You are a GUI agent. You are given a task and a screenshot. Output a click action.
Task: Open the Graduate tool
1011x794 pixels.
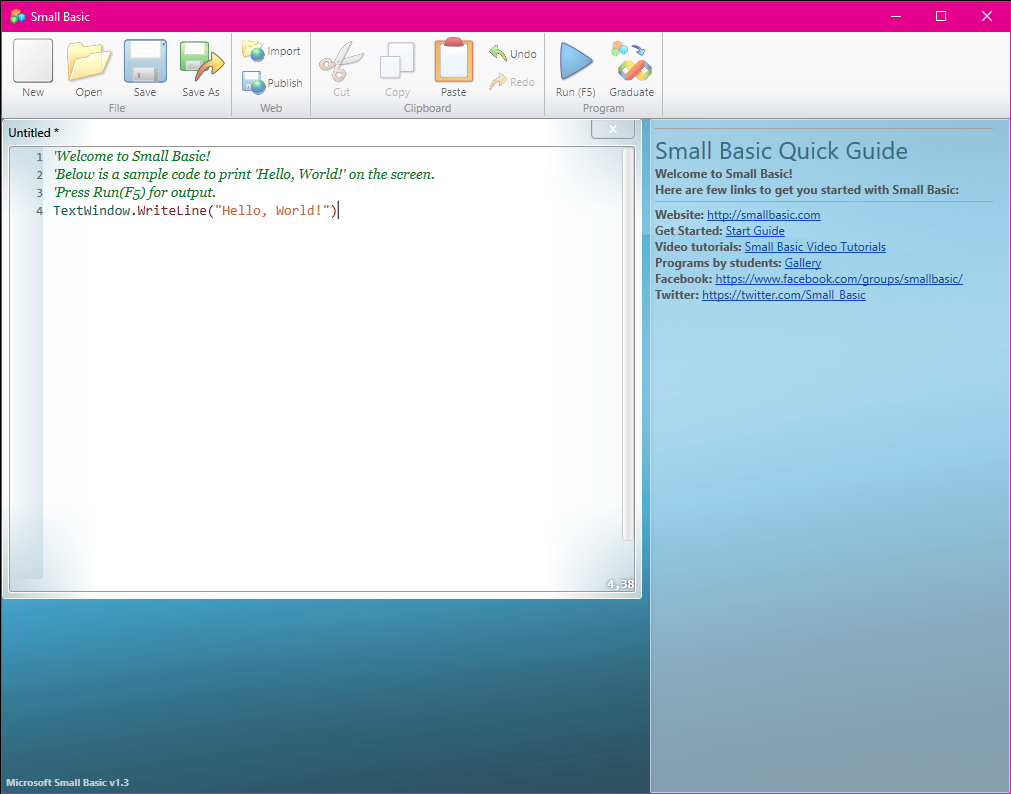(x=631, y=68)
